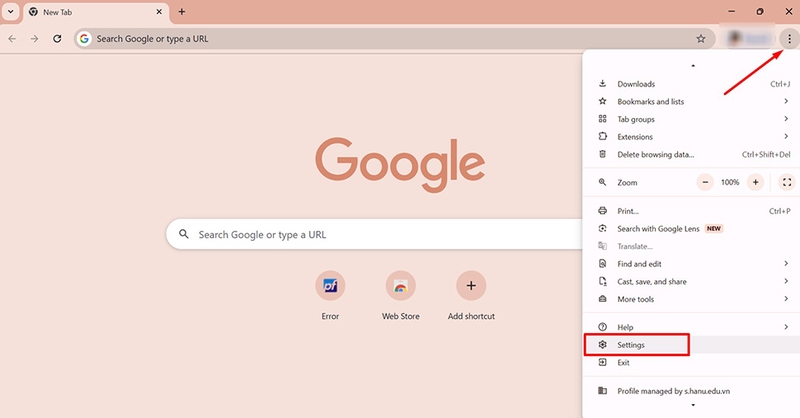
Task: Choose Print from the menu
Action: (691, 211)
